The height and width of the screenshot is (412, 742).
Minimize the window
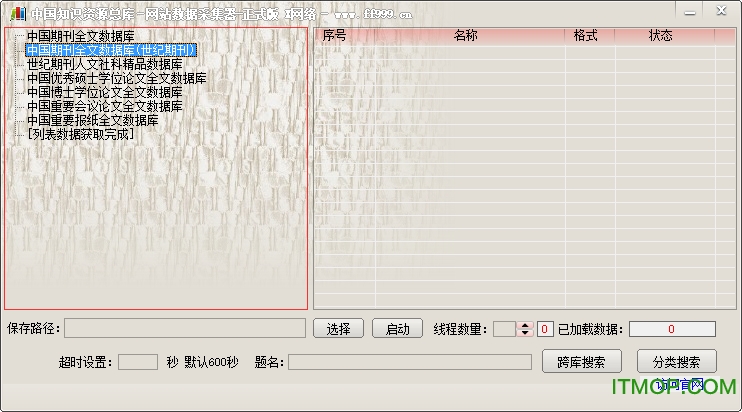[690, 12]
